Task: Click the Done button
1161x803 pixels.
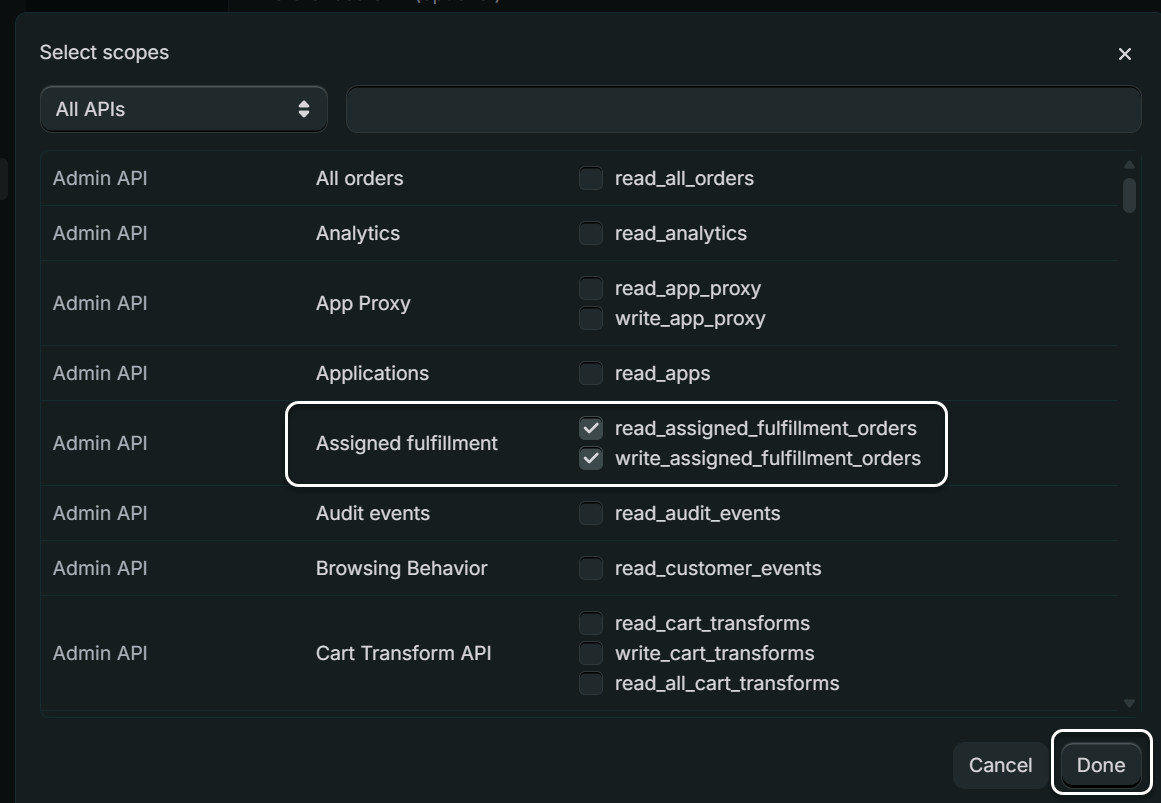Action: point(1100,765)
